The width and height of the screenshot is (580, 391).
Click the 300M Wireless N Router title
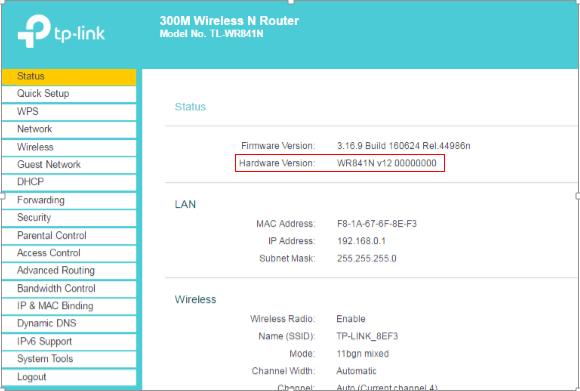click(x=229, y=21)
